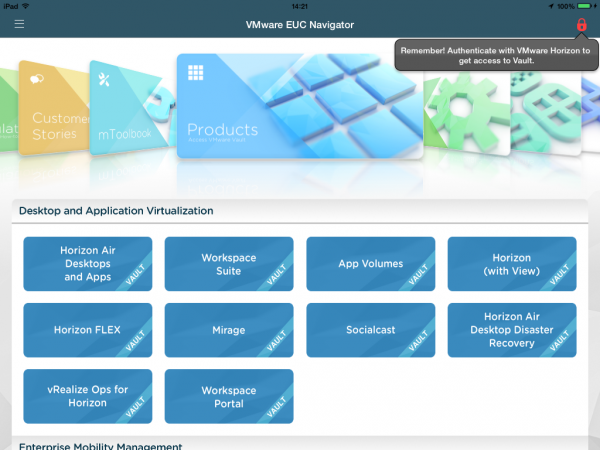Screen dimensions: 600x450
Task: Select the Products carousel card
Action: point(300,106)
